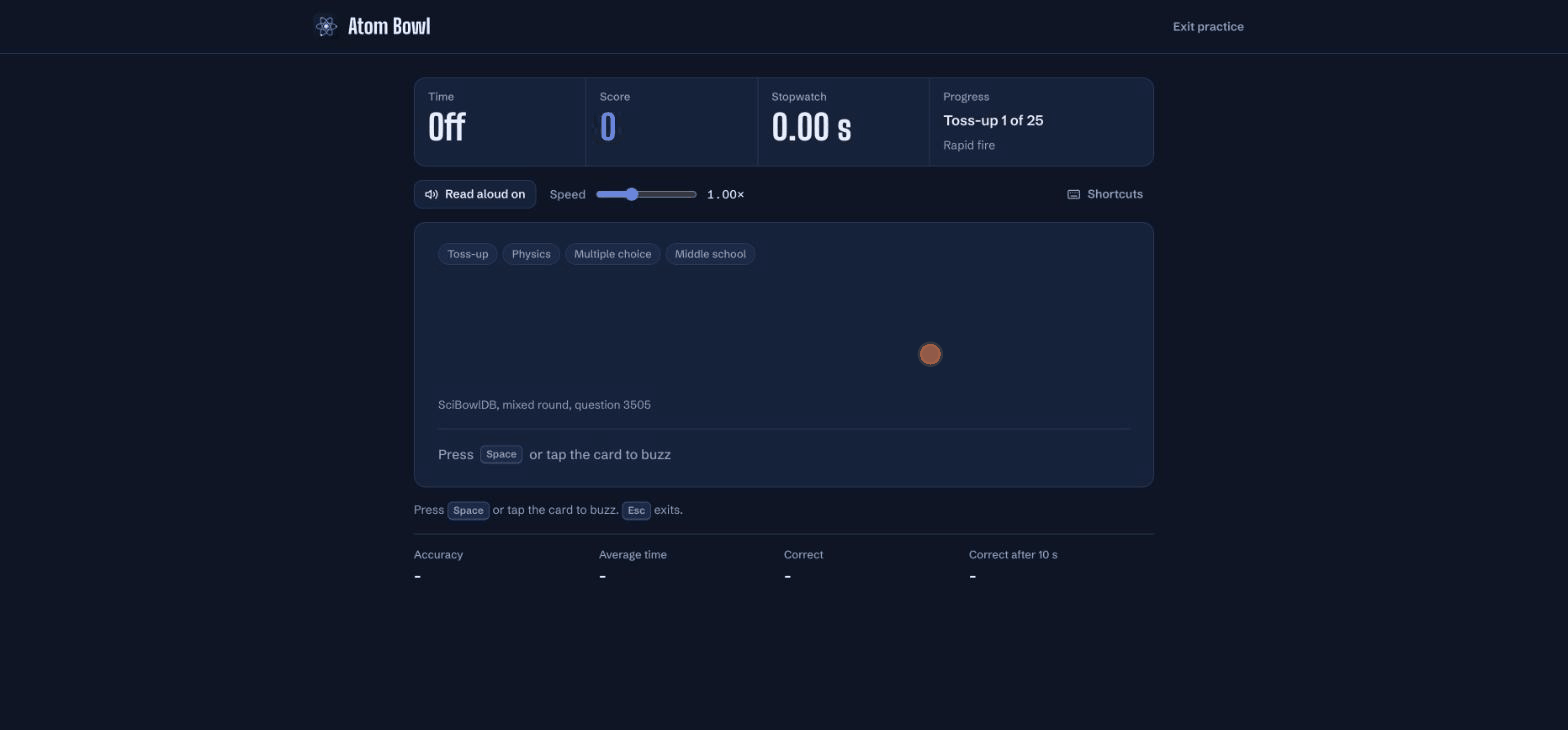Click the Multiple choice tag
This screenshot has height=730, width=1568.
[x=612, y=254]
